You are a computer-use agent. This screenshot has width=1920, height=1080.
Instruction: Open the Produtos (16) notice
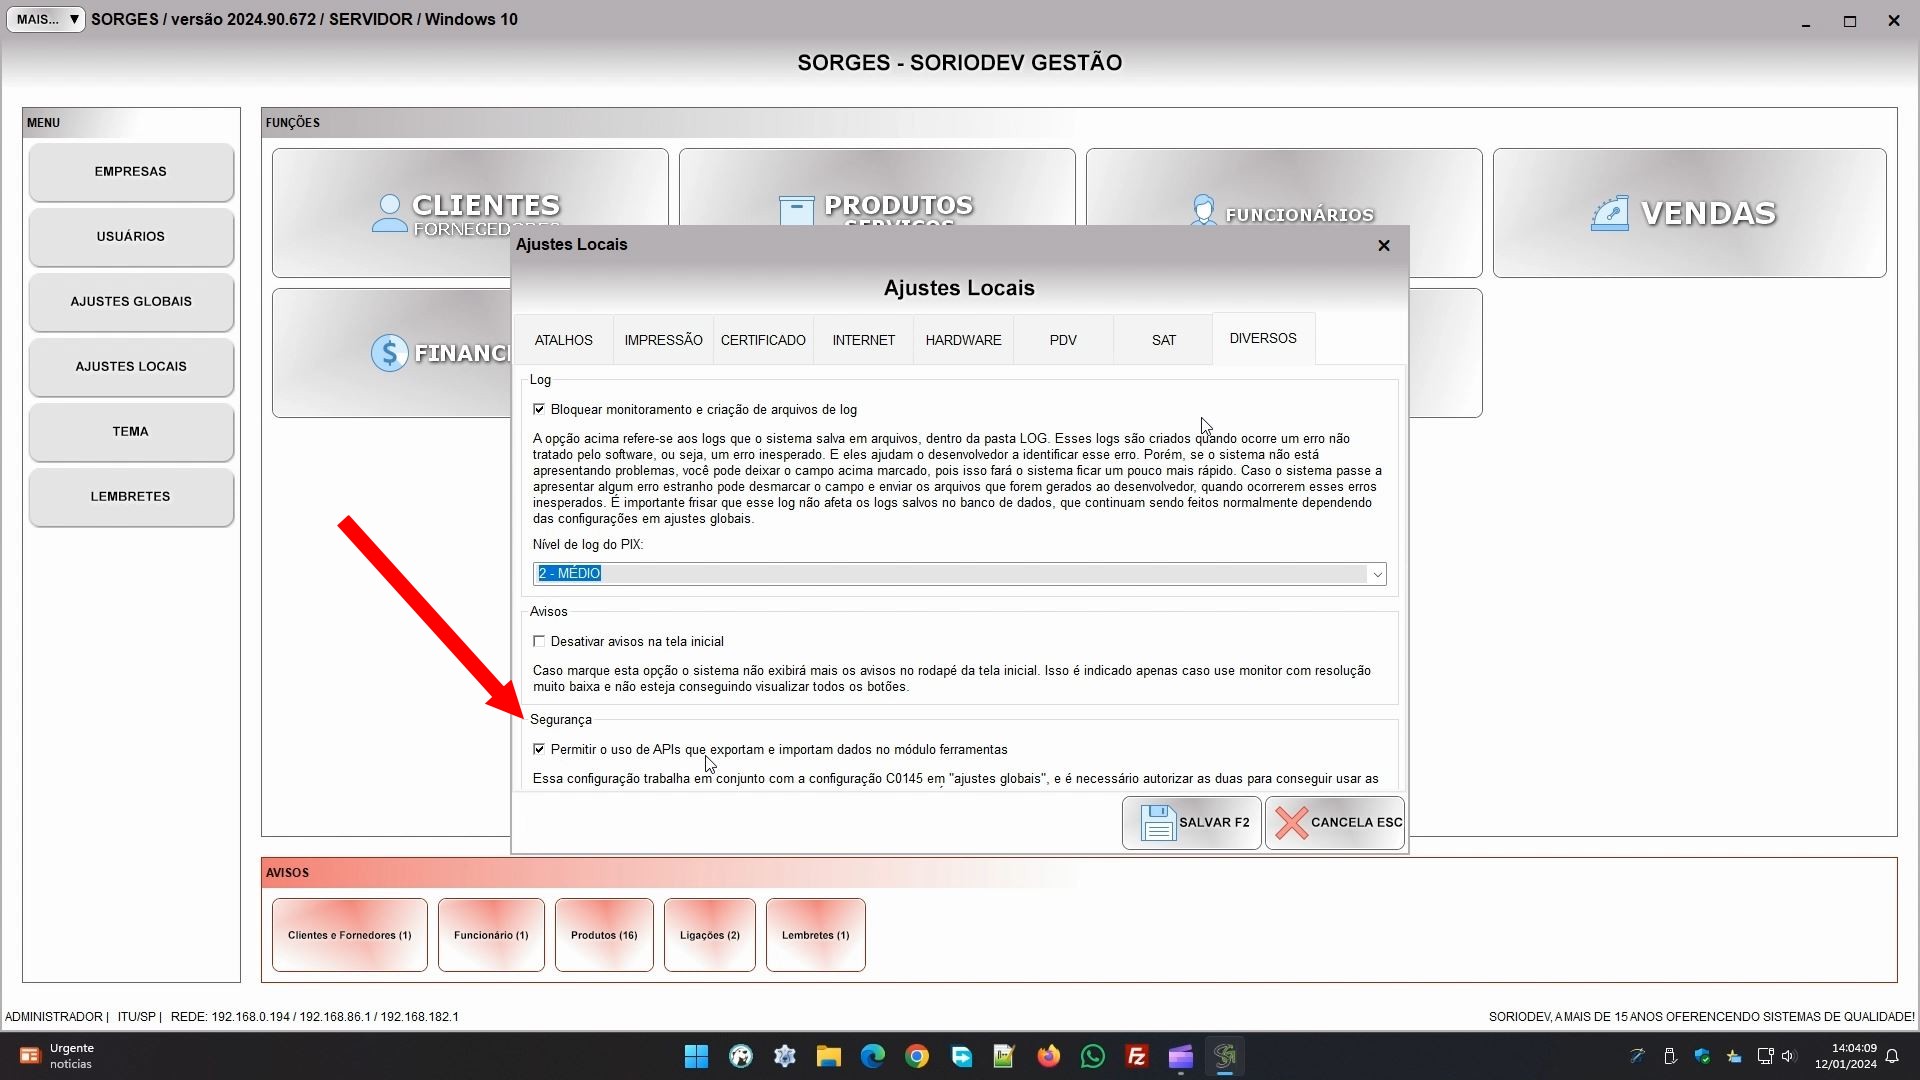604,935
